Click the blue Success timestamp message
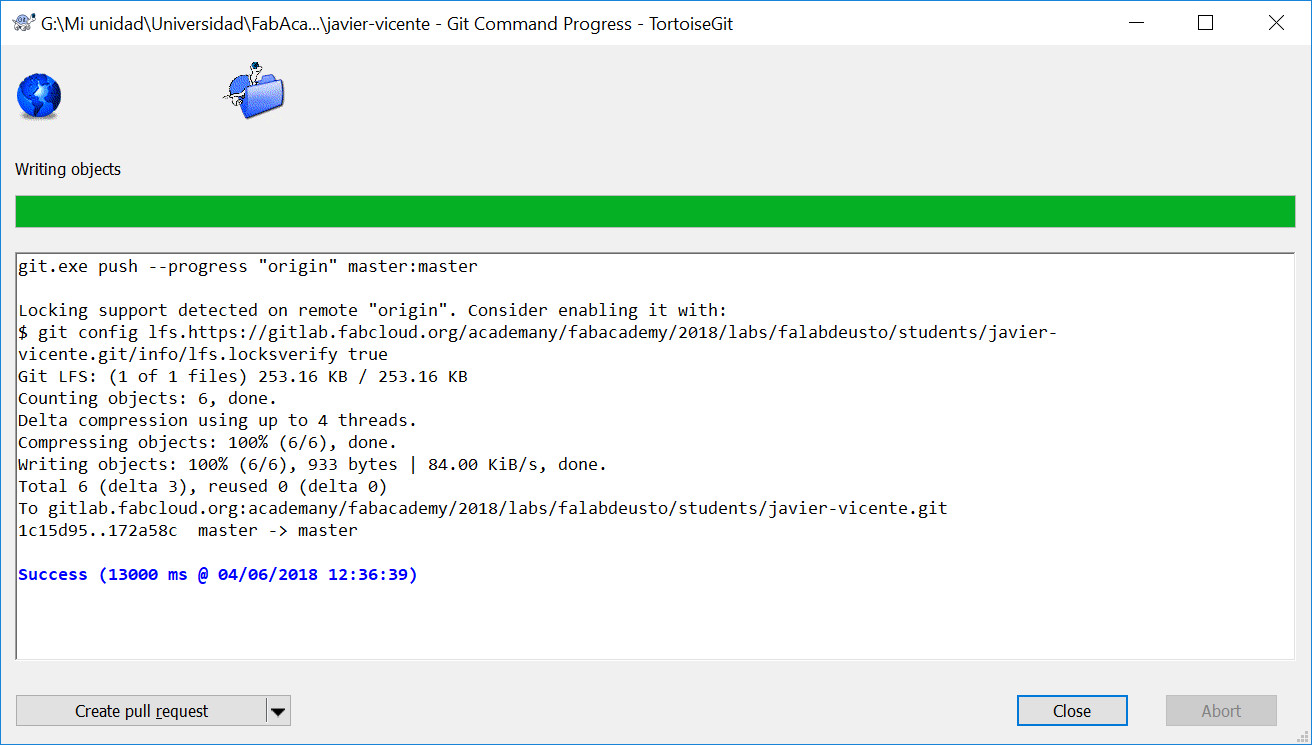Image resolution: width=1312 pixels, height=745 pixels. pos(218,574)
